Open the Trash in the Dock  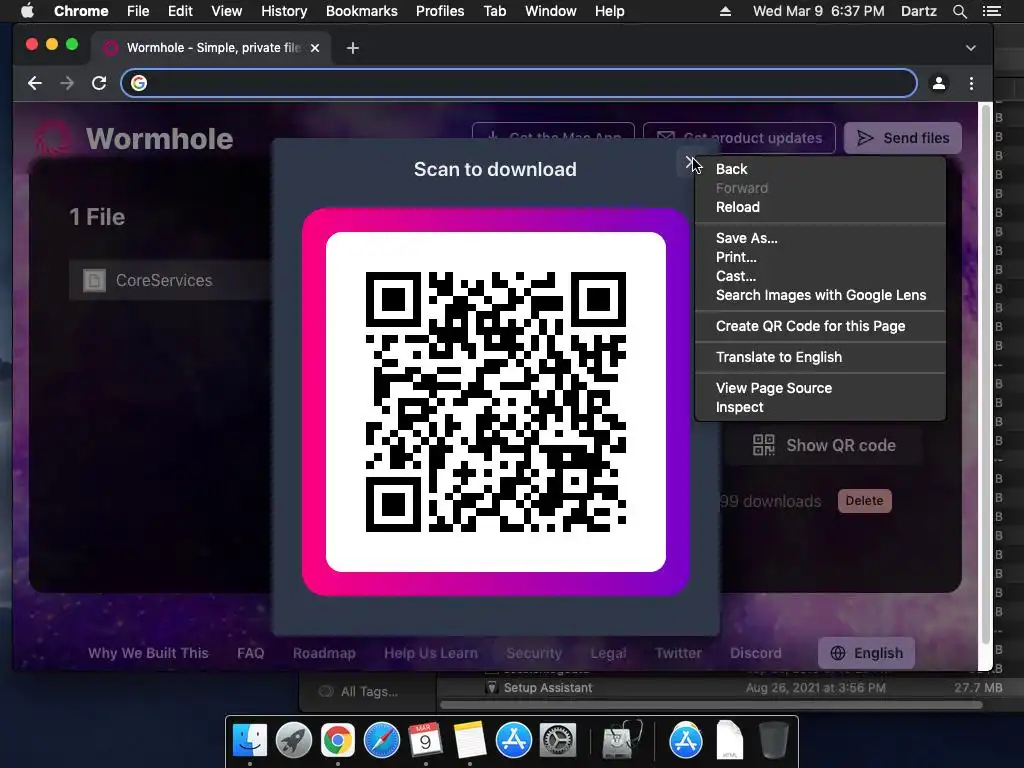click(x=773, y=741)
